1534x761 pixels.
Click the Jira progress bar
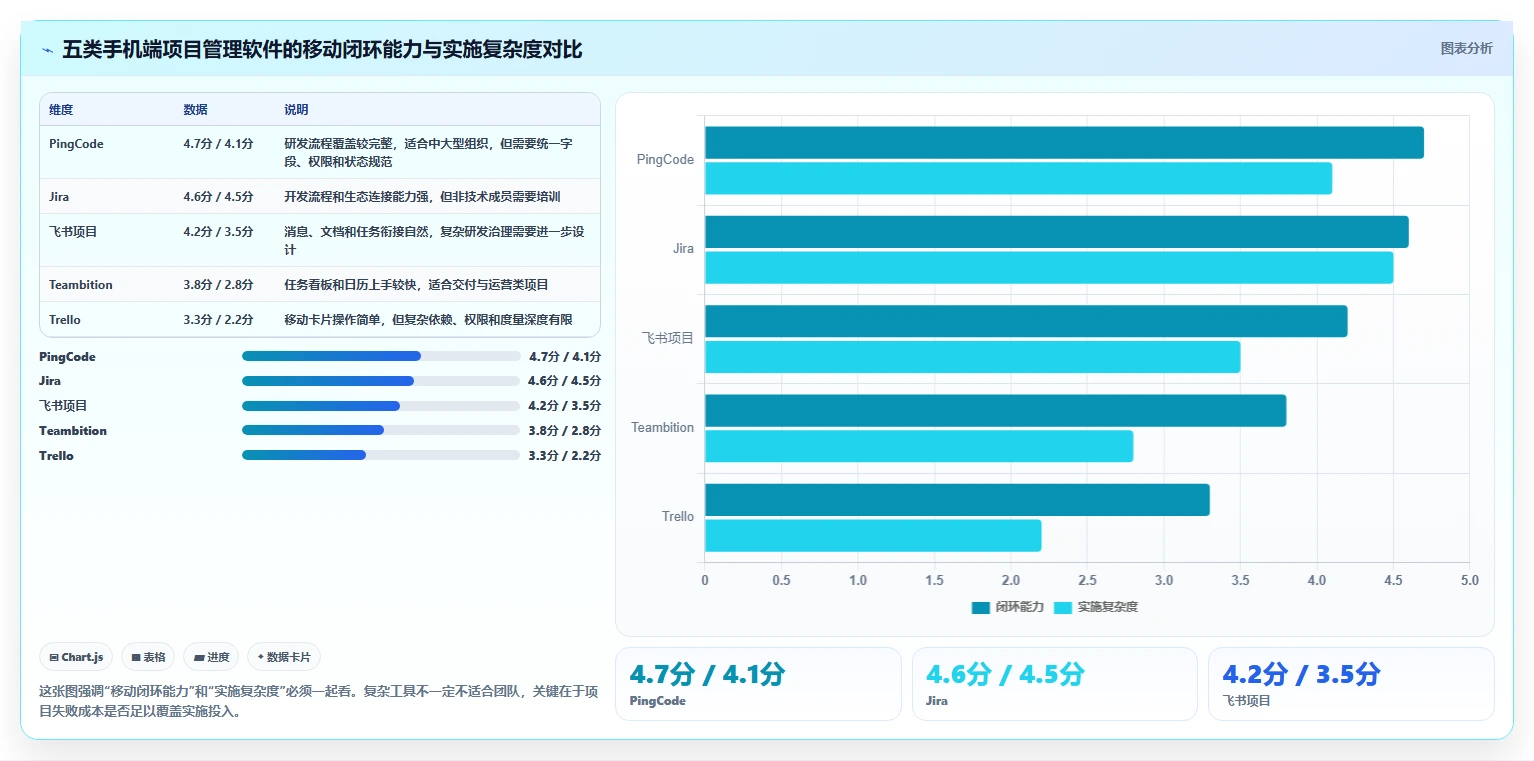(381, 381)
